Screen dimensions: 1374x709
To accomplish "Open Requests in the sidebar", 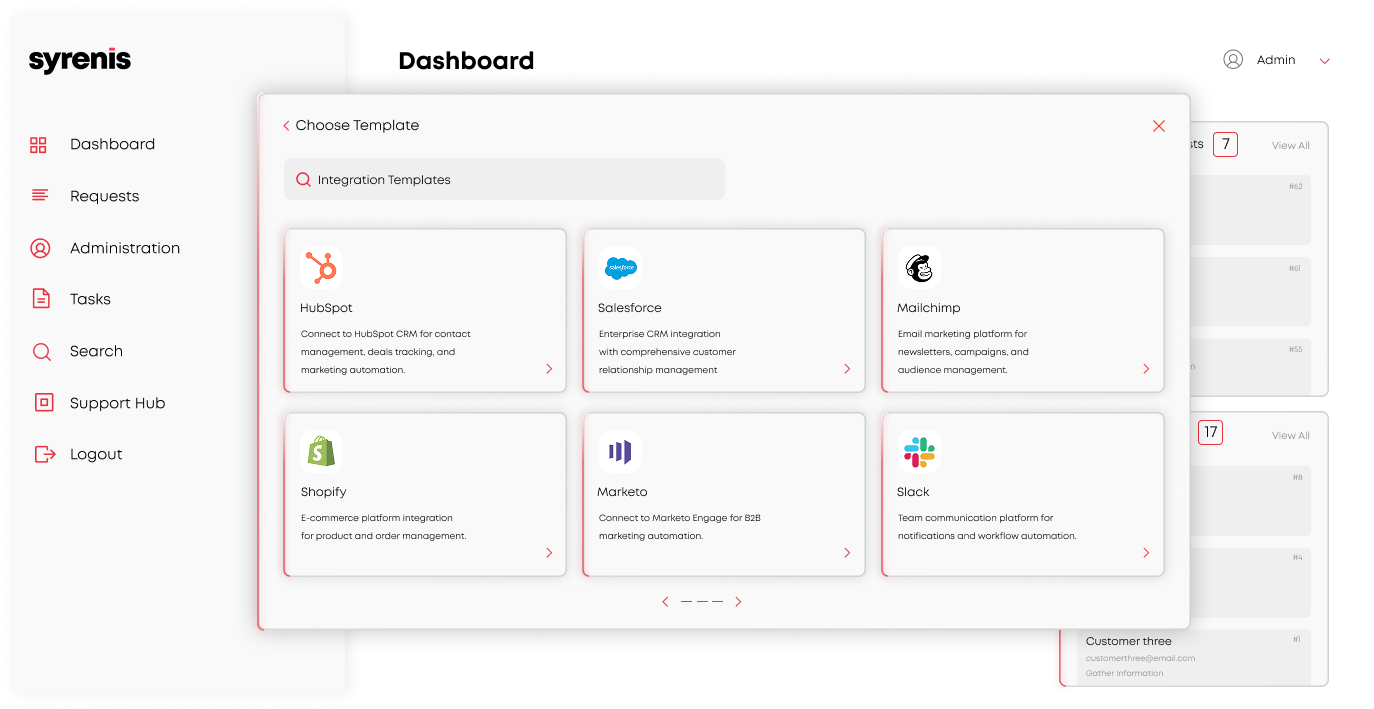I will tap(104, 196).
